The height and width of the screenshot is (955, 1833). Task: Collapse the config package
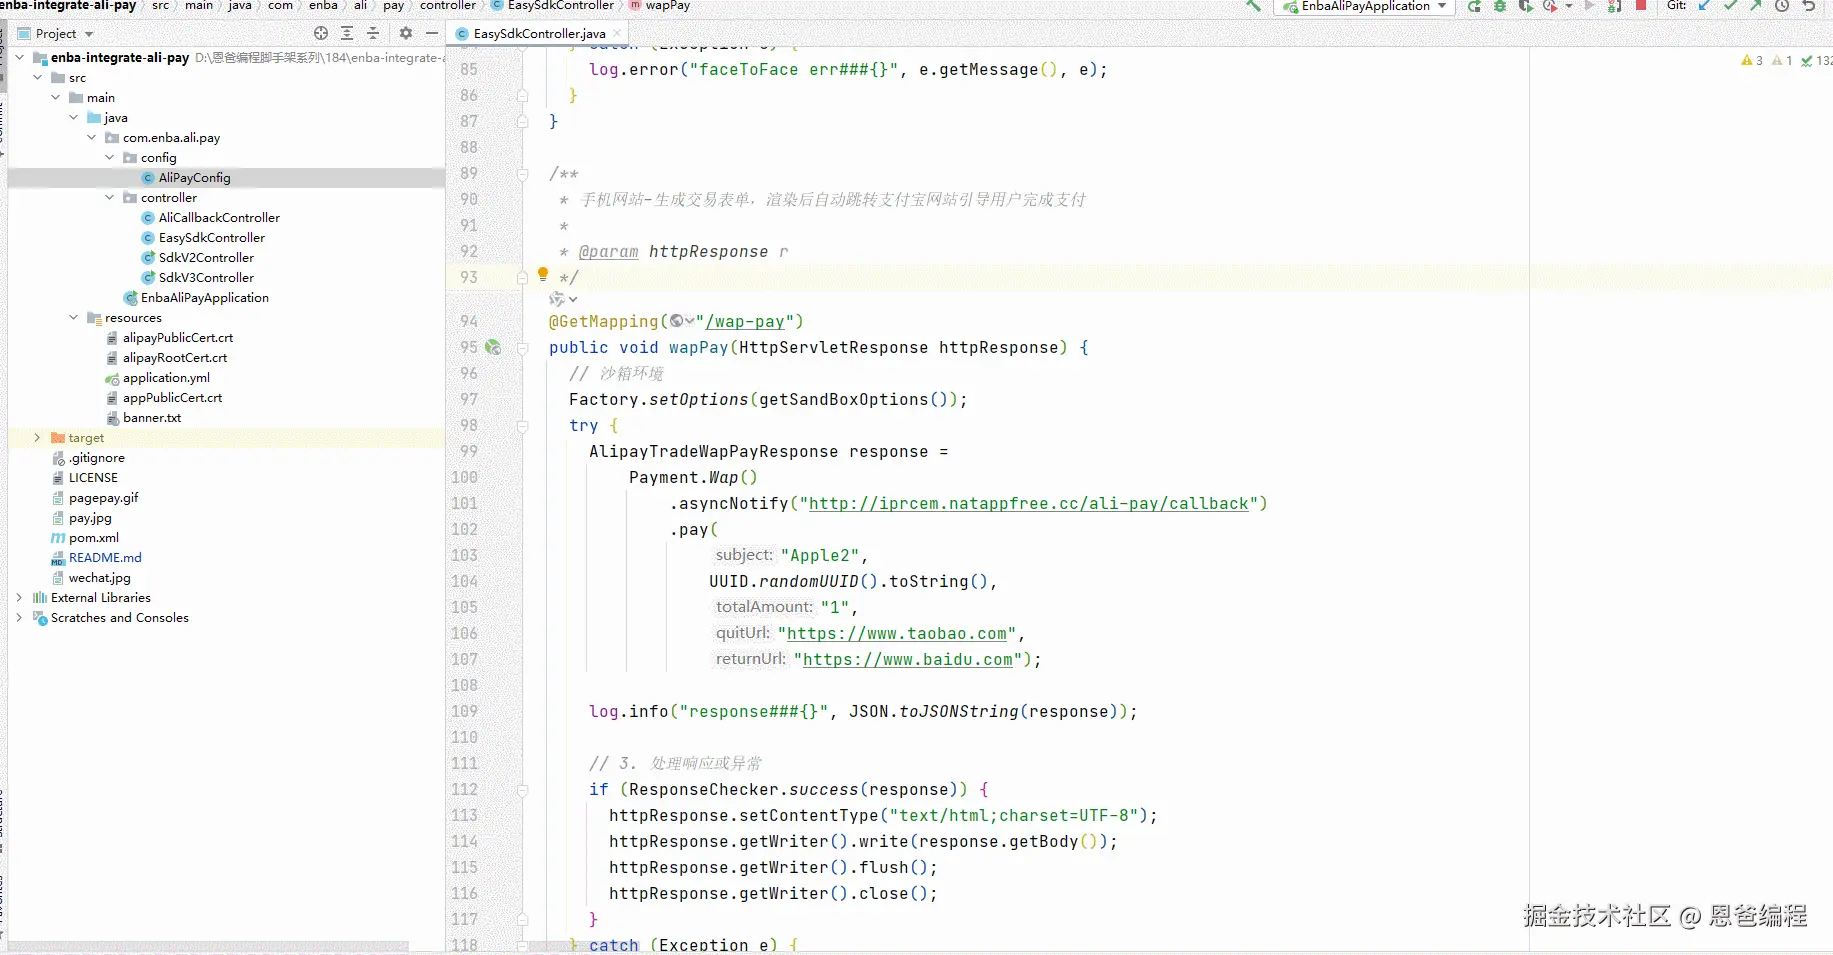110,157
